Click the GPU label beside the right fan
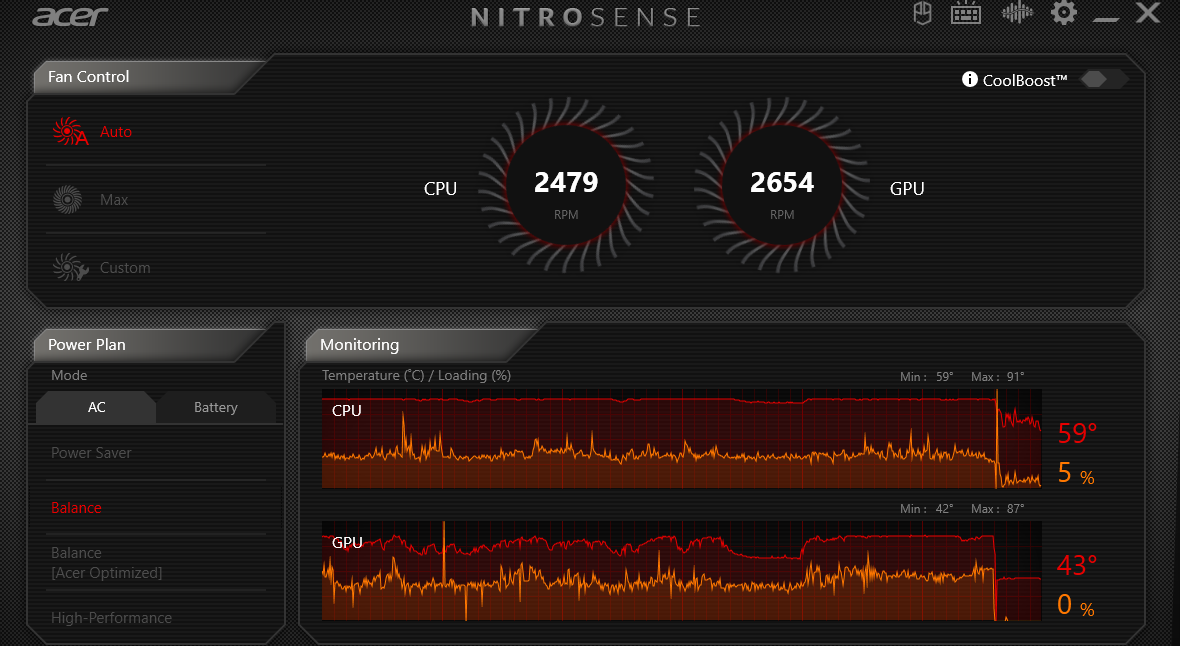This screenshot has width=1180, height=646. 907,188
